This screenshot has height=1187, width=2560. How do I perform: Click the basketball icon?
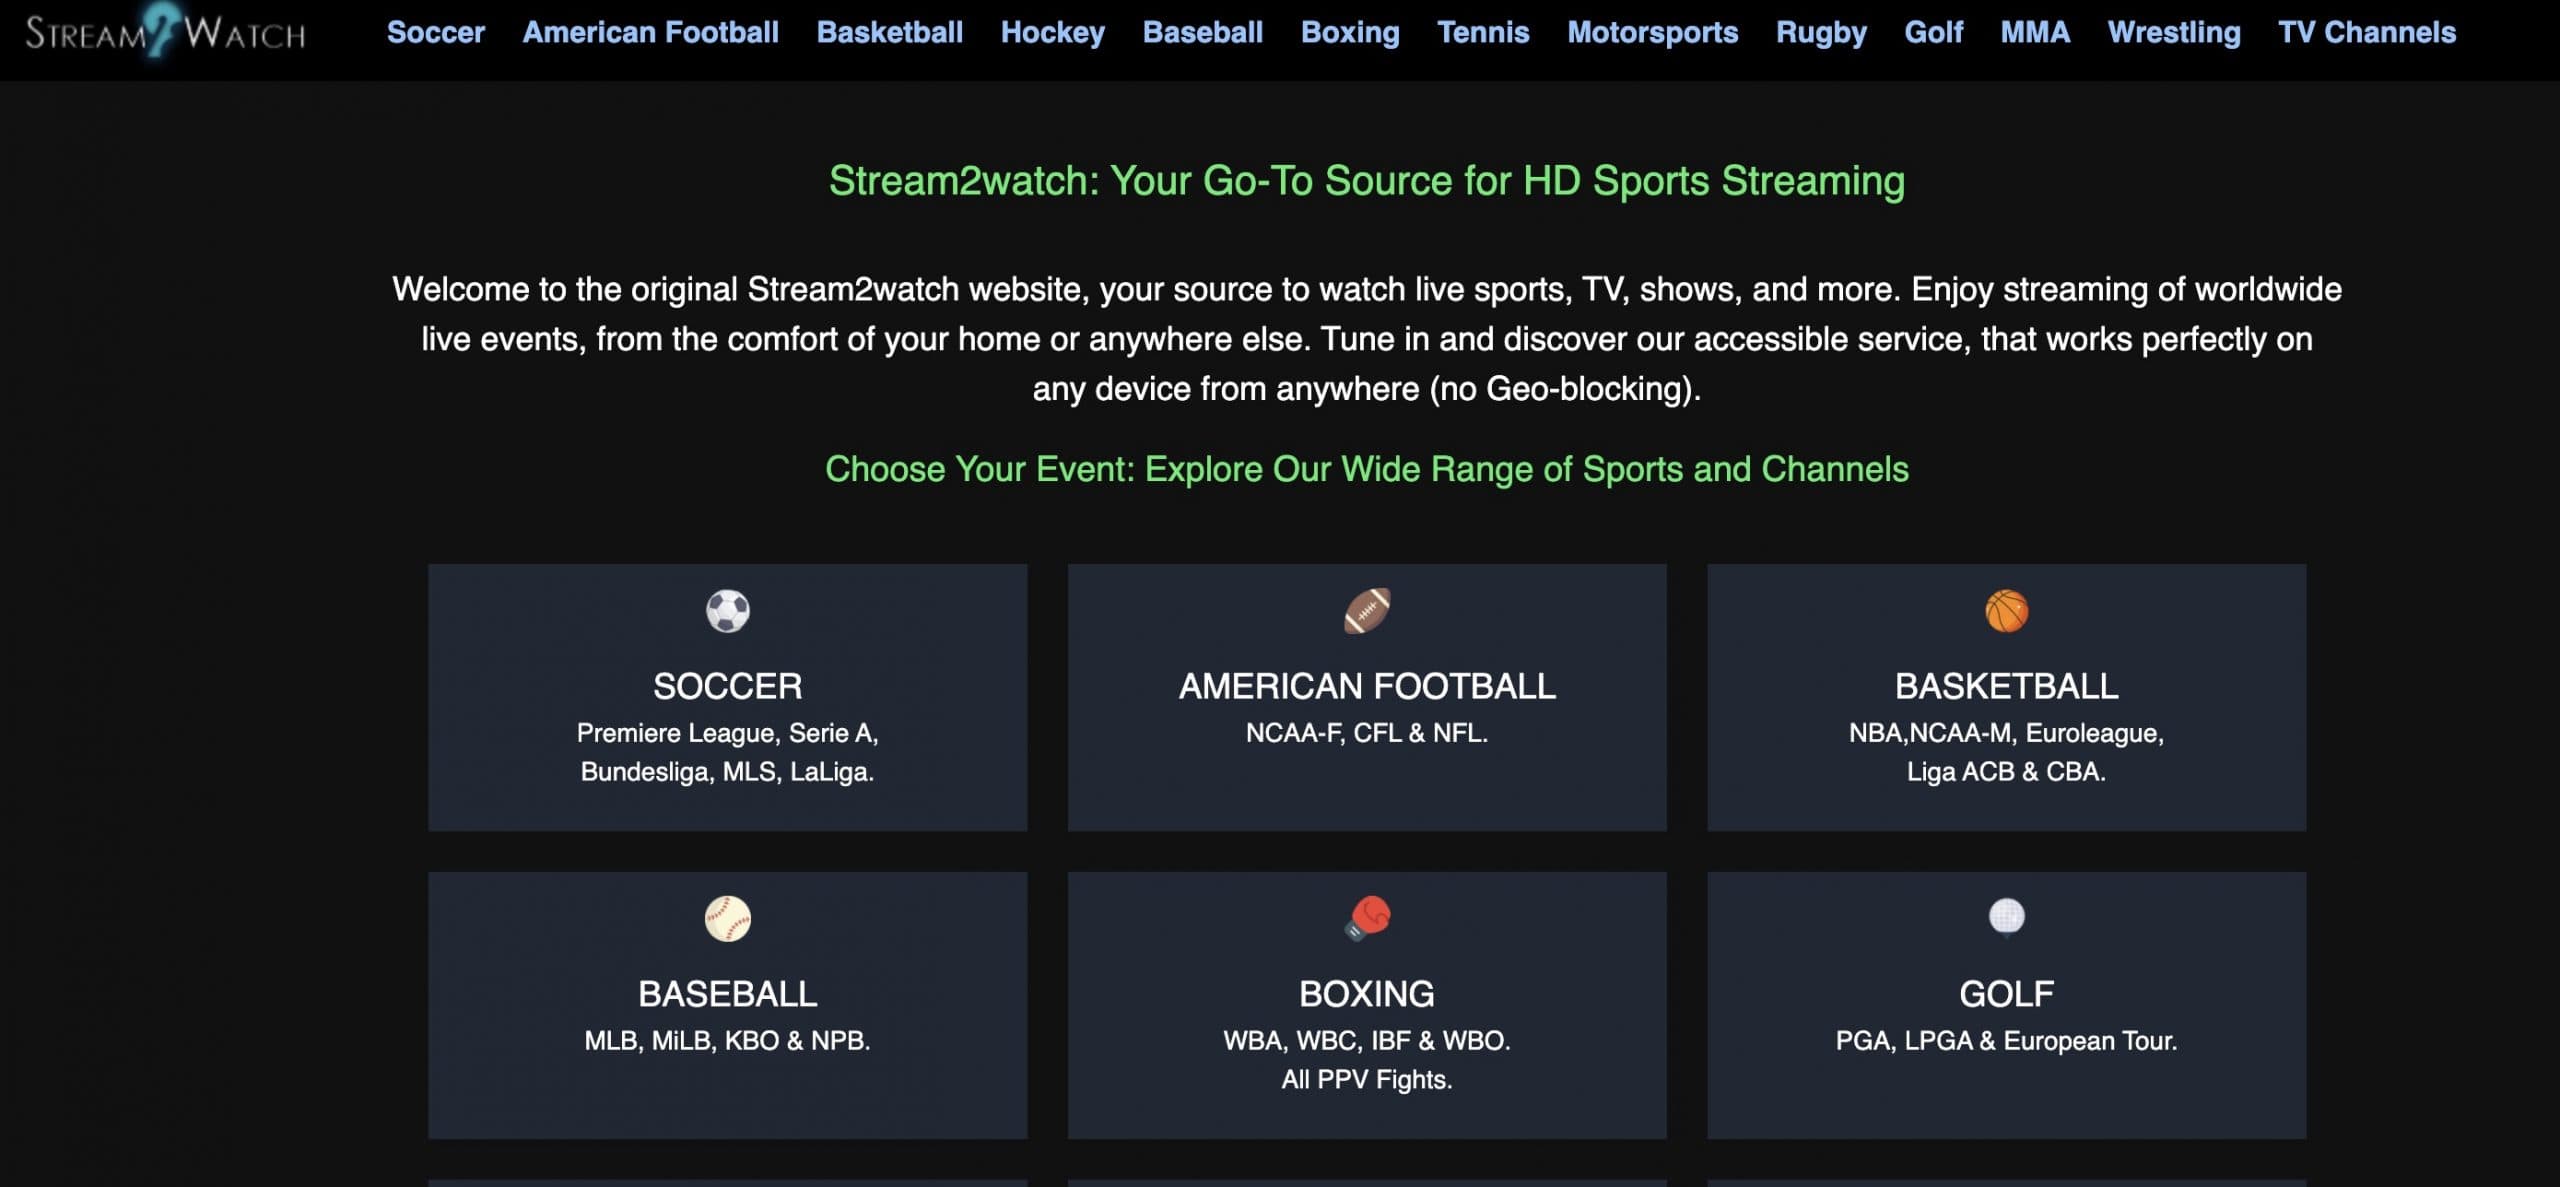click(x=2006, y=613)
